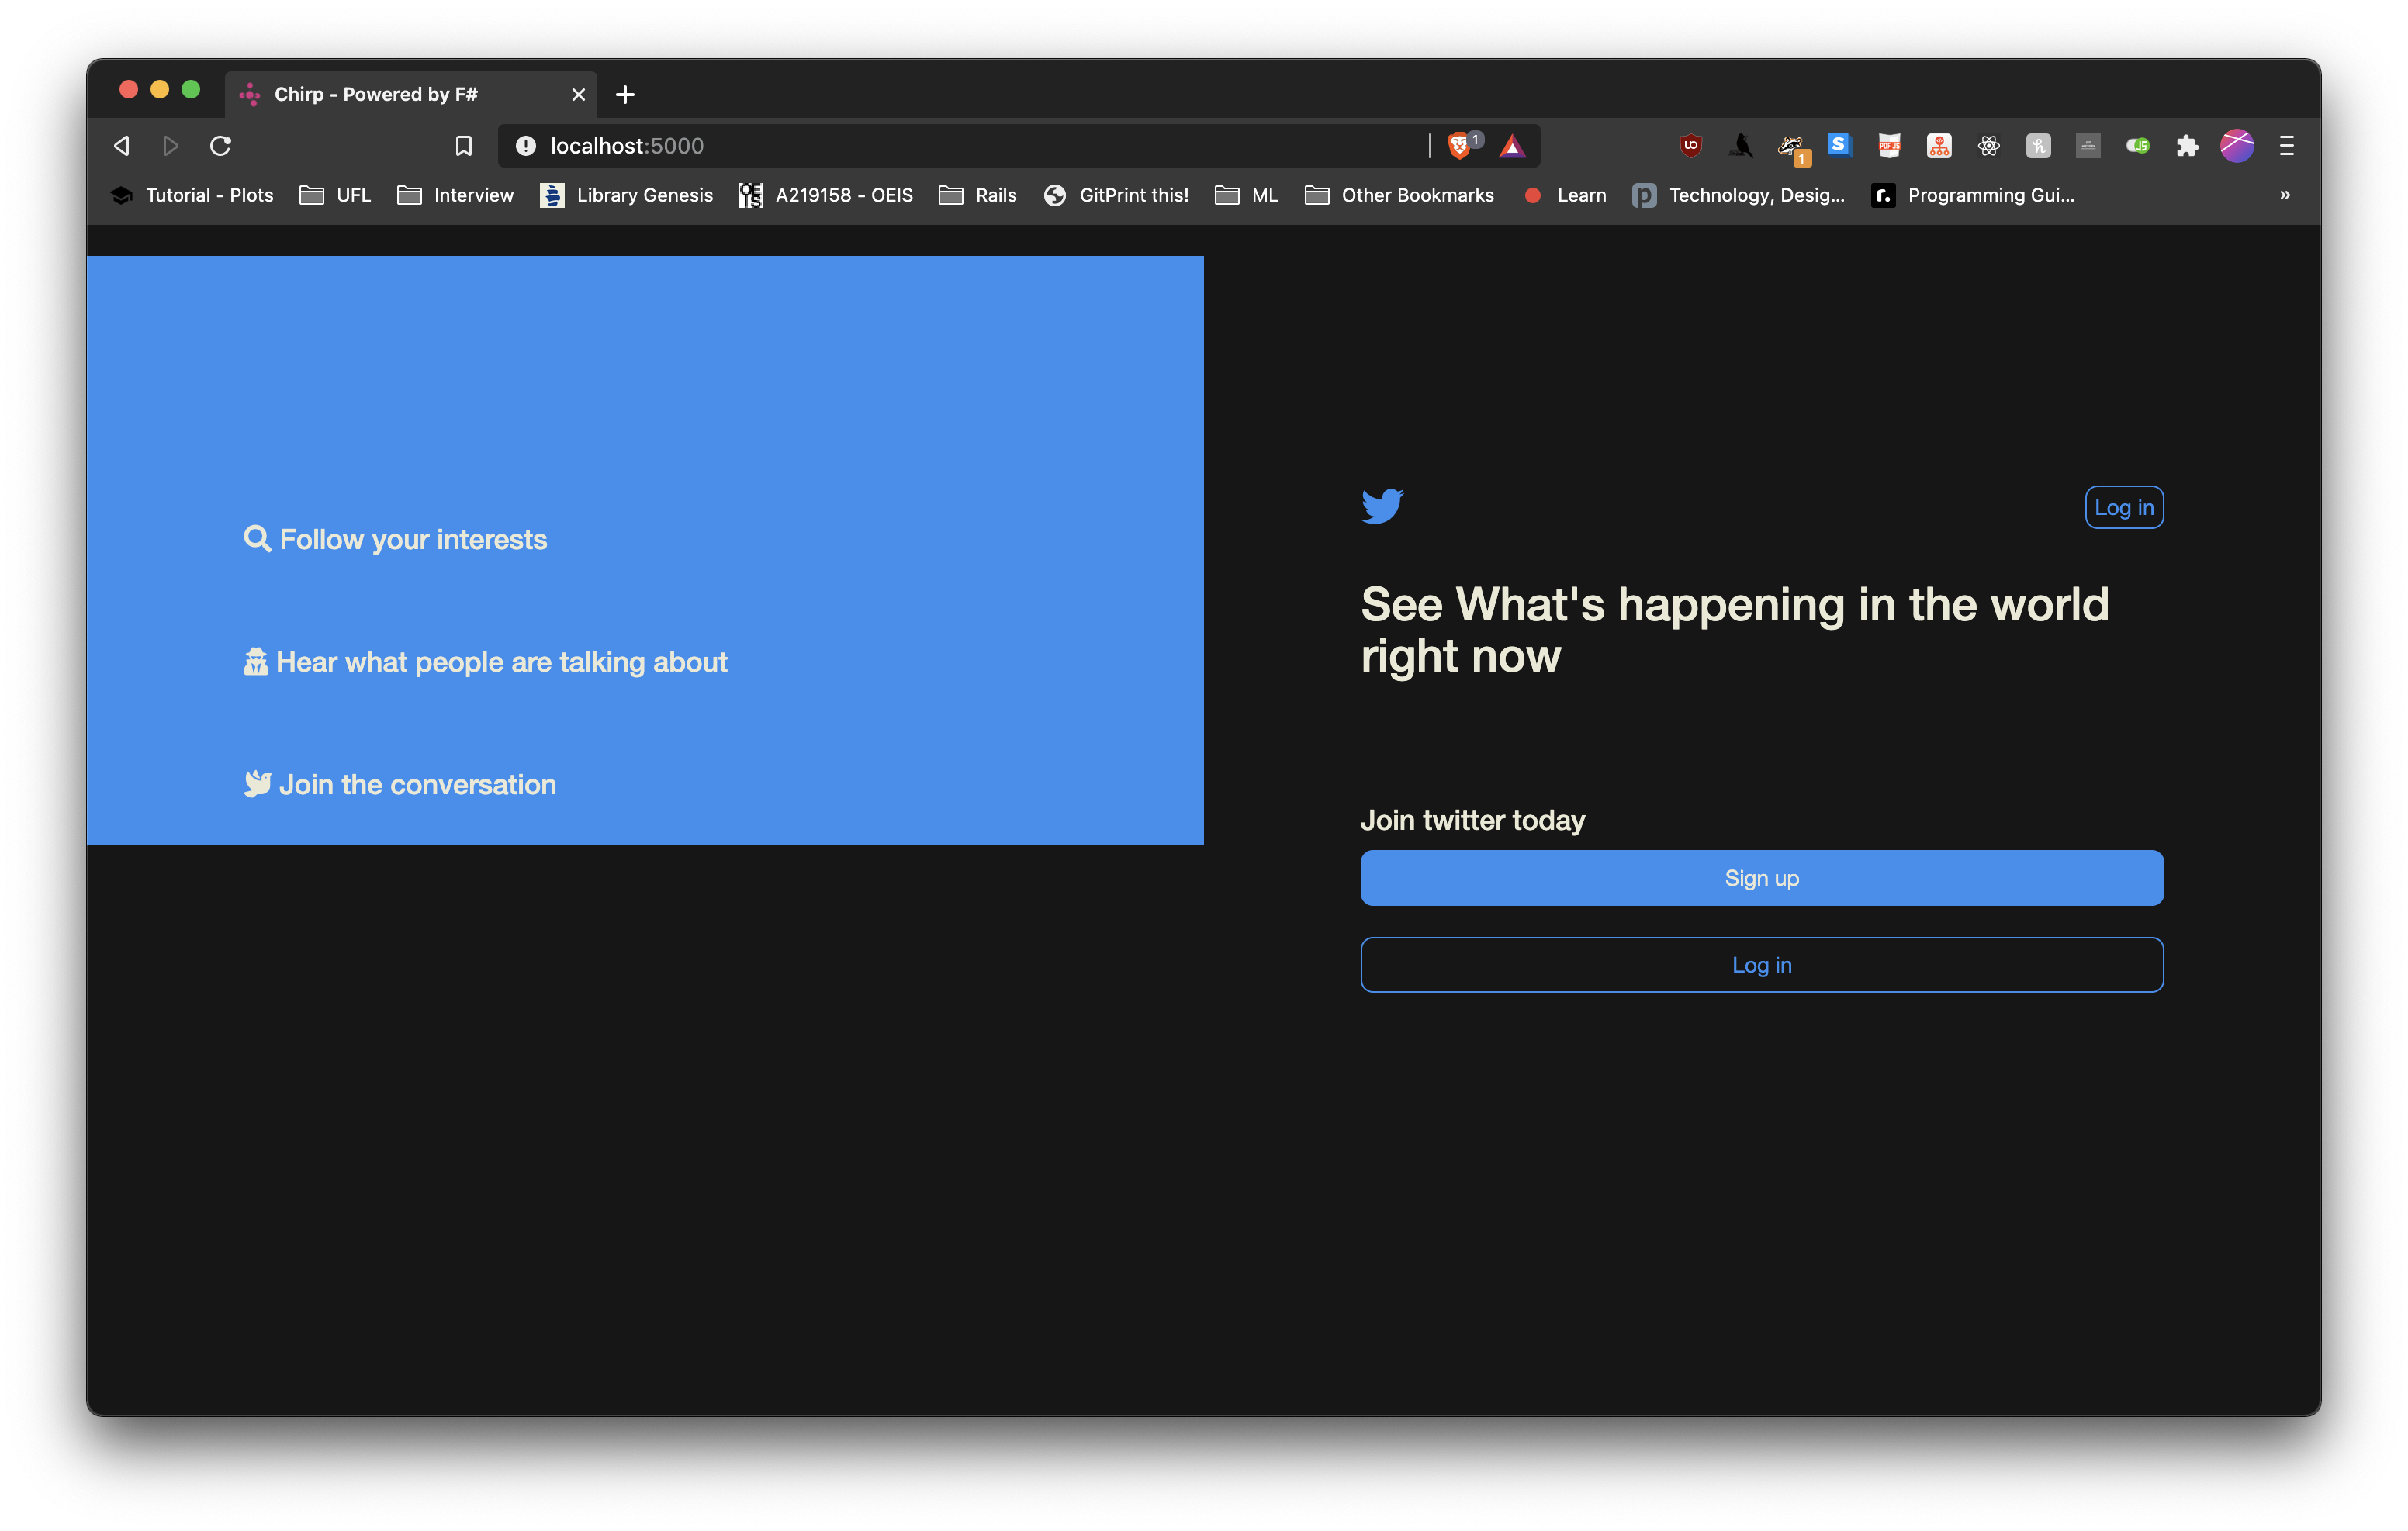
Task: Open the Brave hamburger main menu
Action: 2286,146
